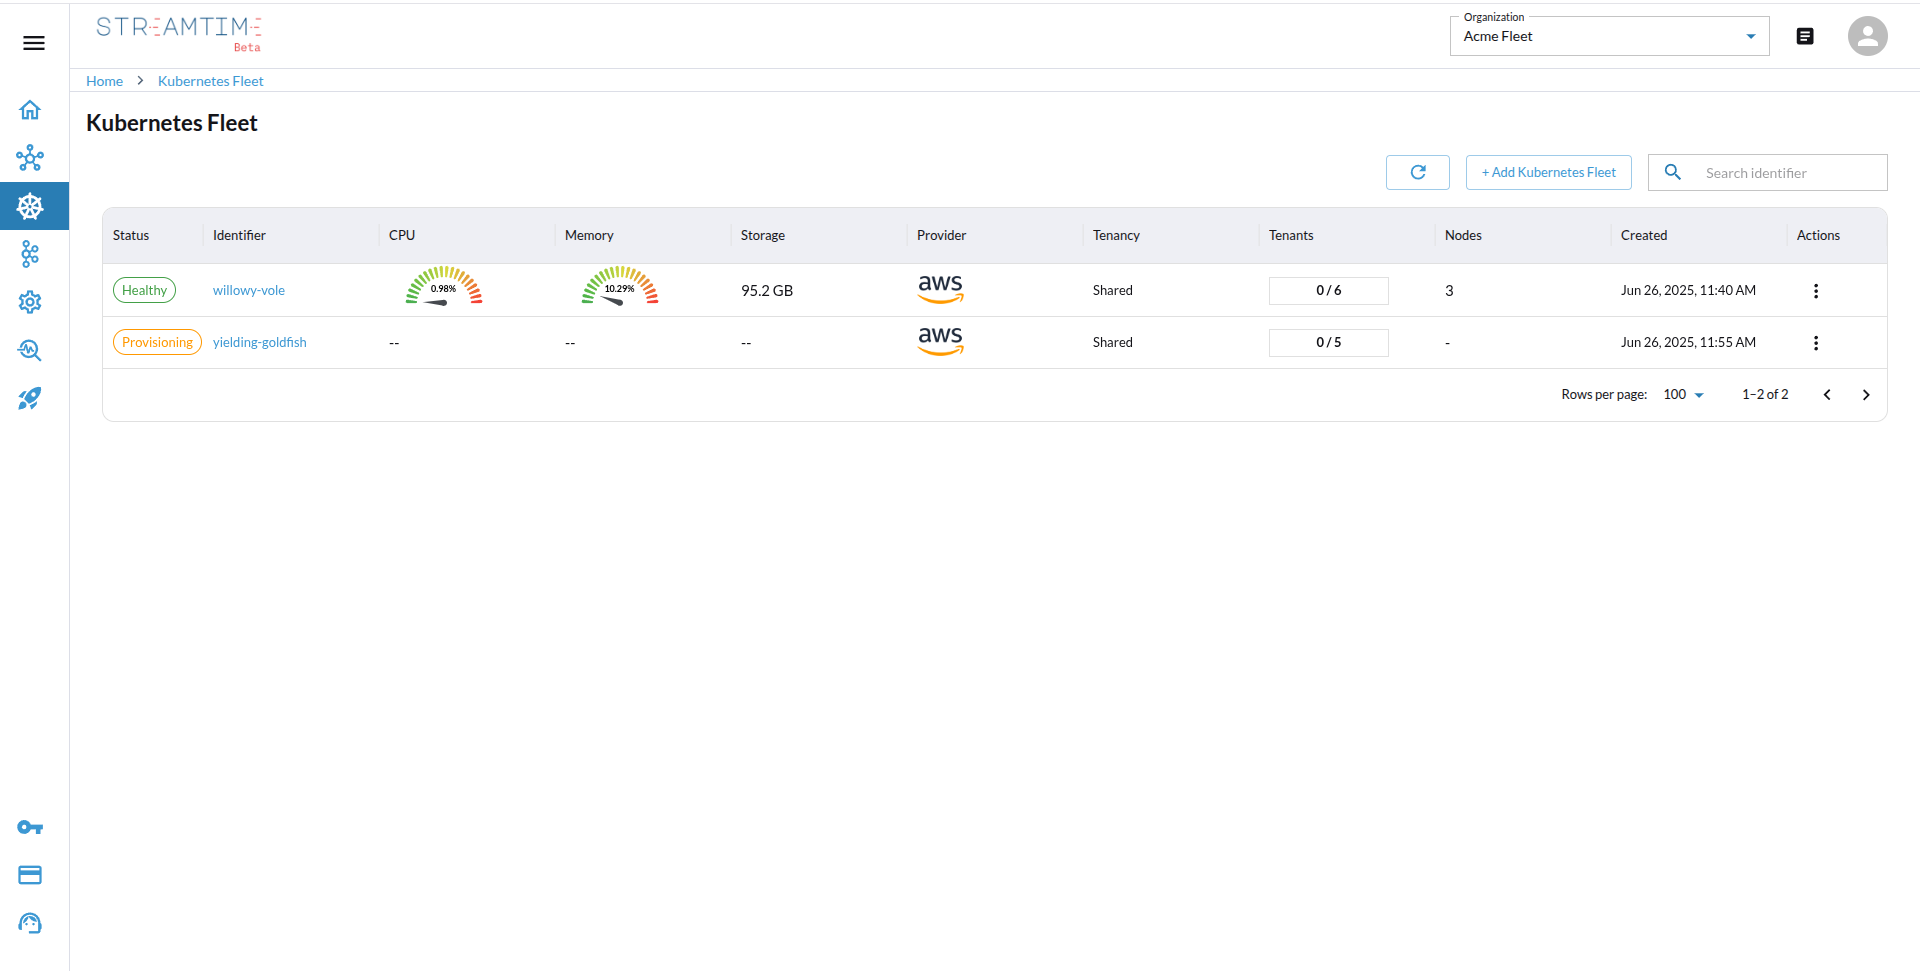Open the settings gear sidebar icon
This screenshot has width=1920, height=971.
(x=30, y=302)
